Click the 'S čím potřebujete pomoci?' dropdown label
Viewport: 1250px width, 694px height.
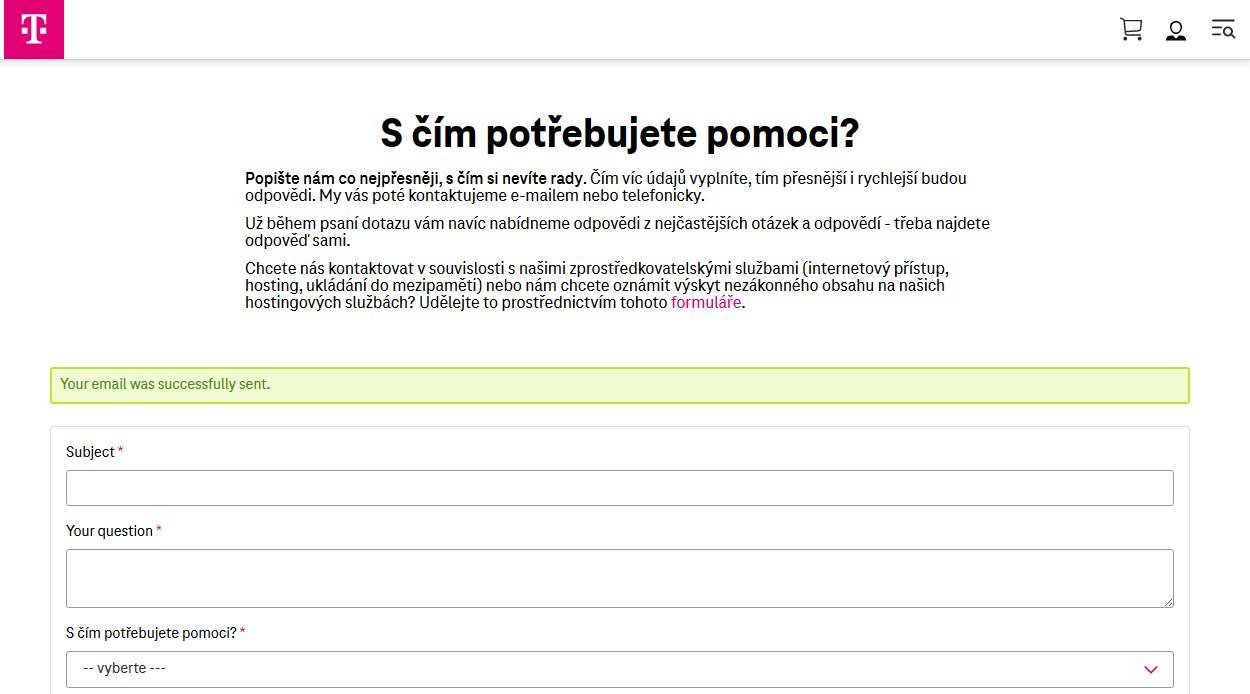coord(151,633)
